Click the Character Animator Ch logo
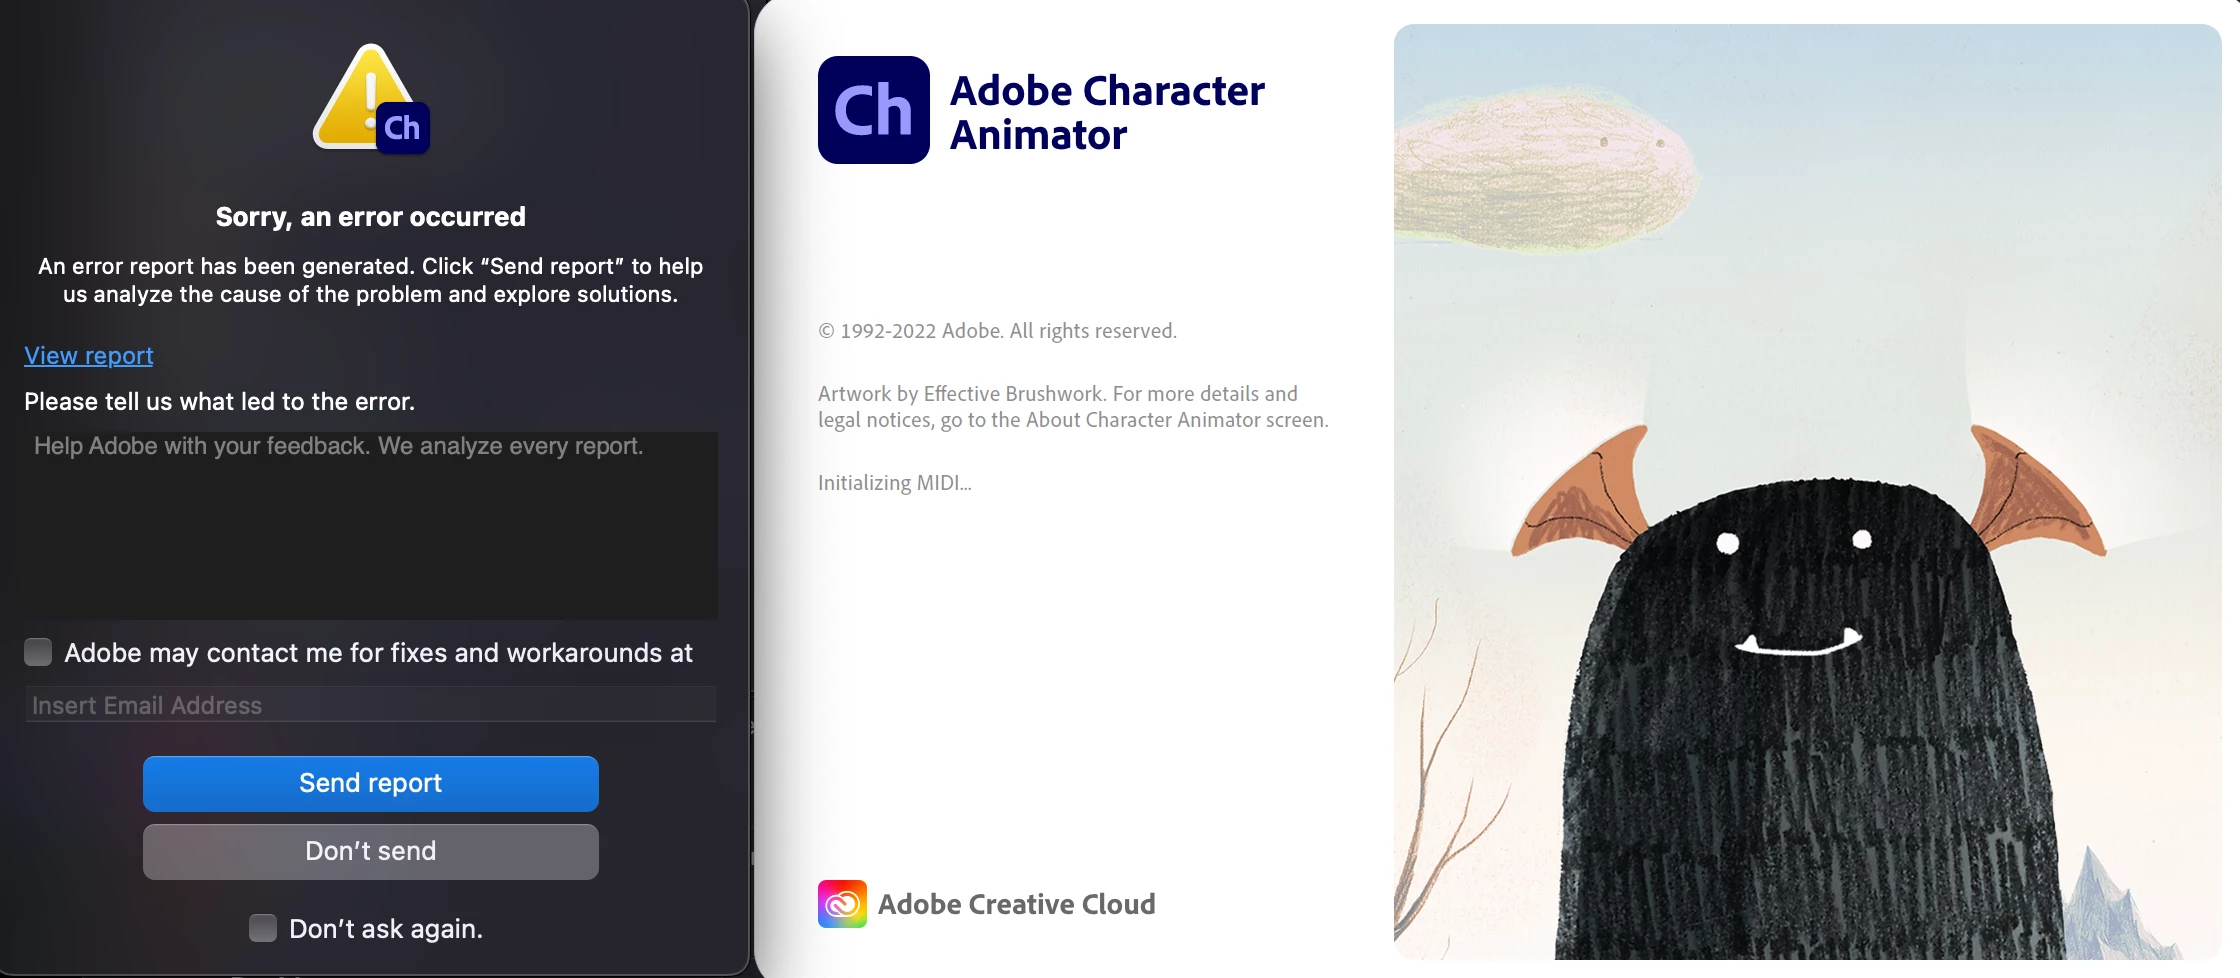The height and width of the screenshot is (978, 2240). pos(874,110)
